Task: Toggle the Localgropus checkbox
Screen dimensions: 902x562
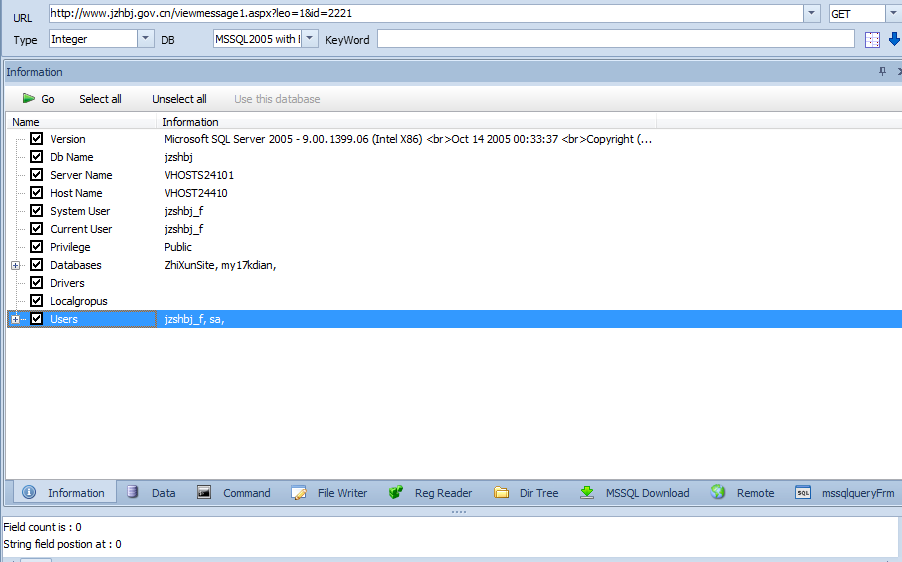Action: [37, 300]
